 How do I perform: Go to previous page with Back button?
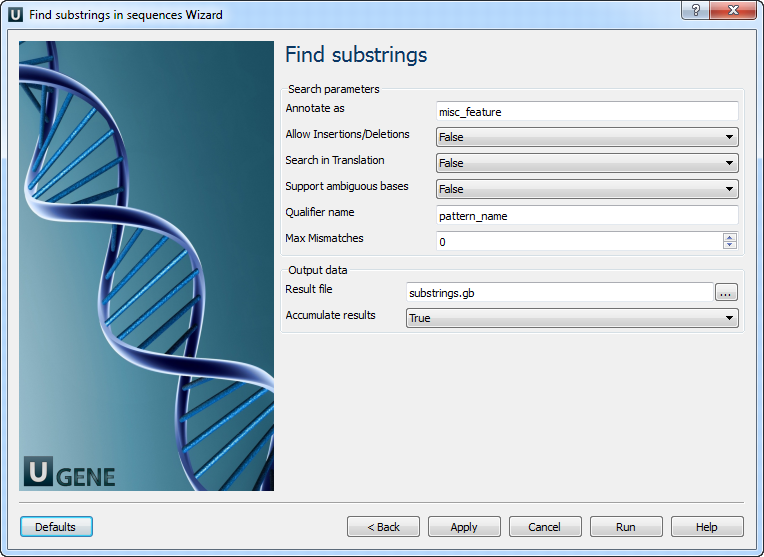[x=383, y=527]
